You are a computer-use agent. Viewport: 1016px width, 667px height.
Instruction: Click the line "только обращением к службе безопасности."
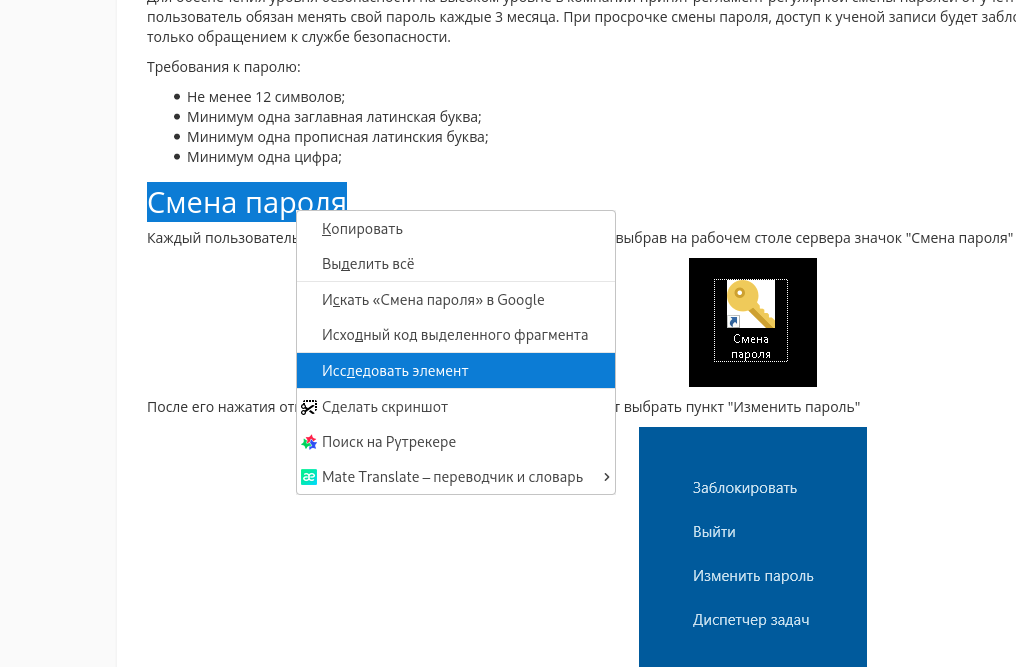299,37
